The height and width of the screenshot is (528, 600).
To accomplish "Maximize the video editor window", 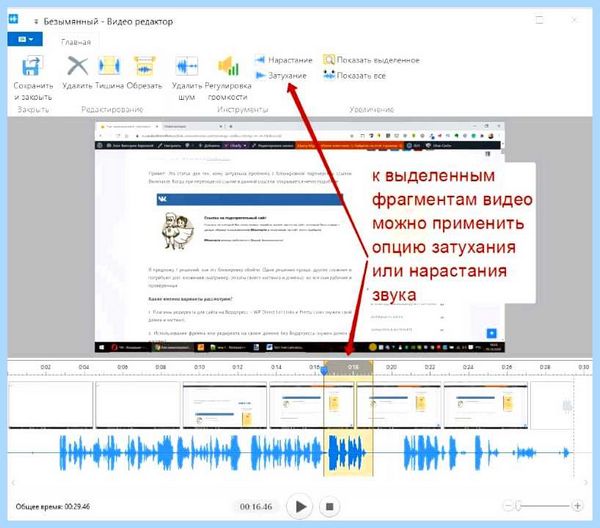I will point(539,20).
